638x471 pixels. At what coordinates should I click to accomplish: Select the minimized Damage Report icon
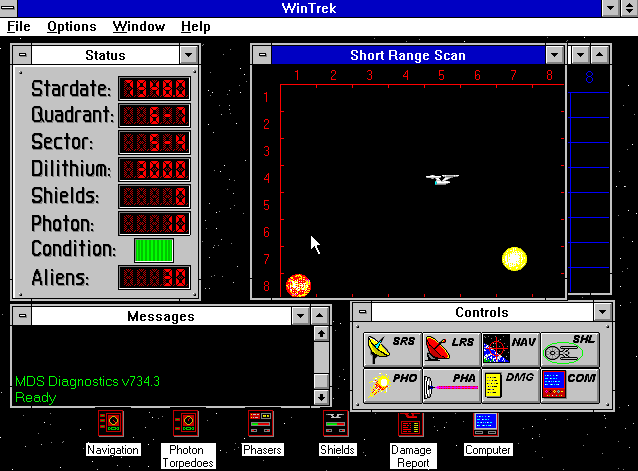point(411,424)
